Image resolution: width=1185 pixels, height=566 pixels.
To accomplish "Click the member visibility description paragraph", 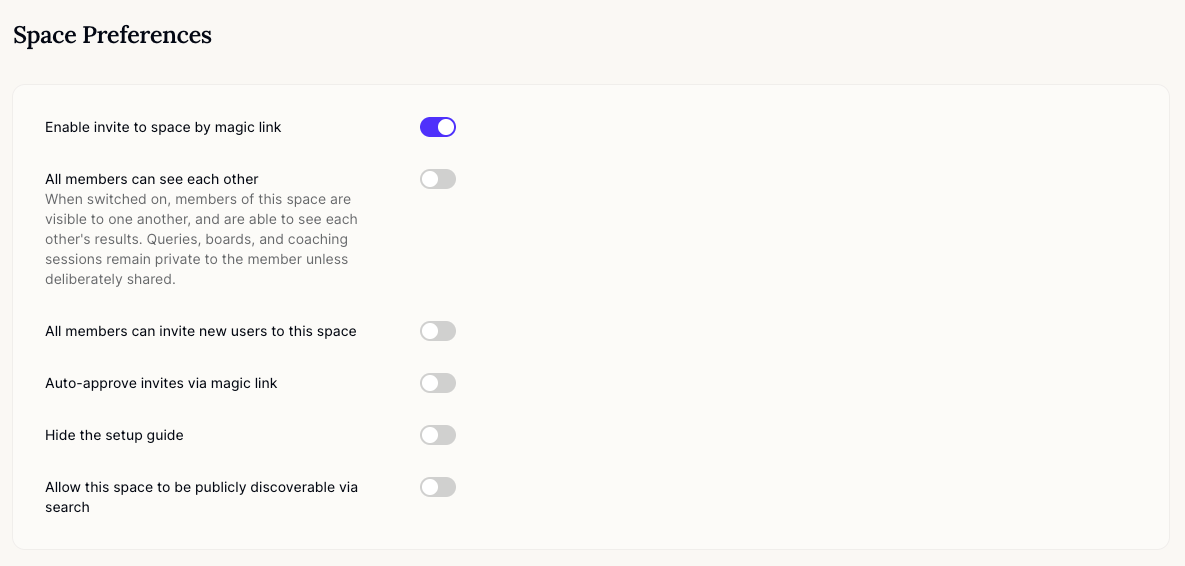I will pos(201,239).
